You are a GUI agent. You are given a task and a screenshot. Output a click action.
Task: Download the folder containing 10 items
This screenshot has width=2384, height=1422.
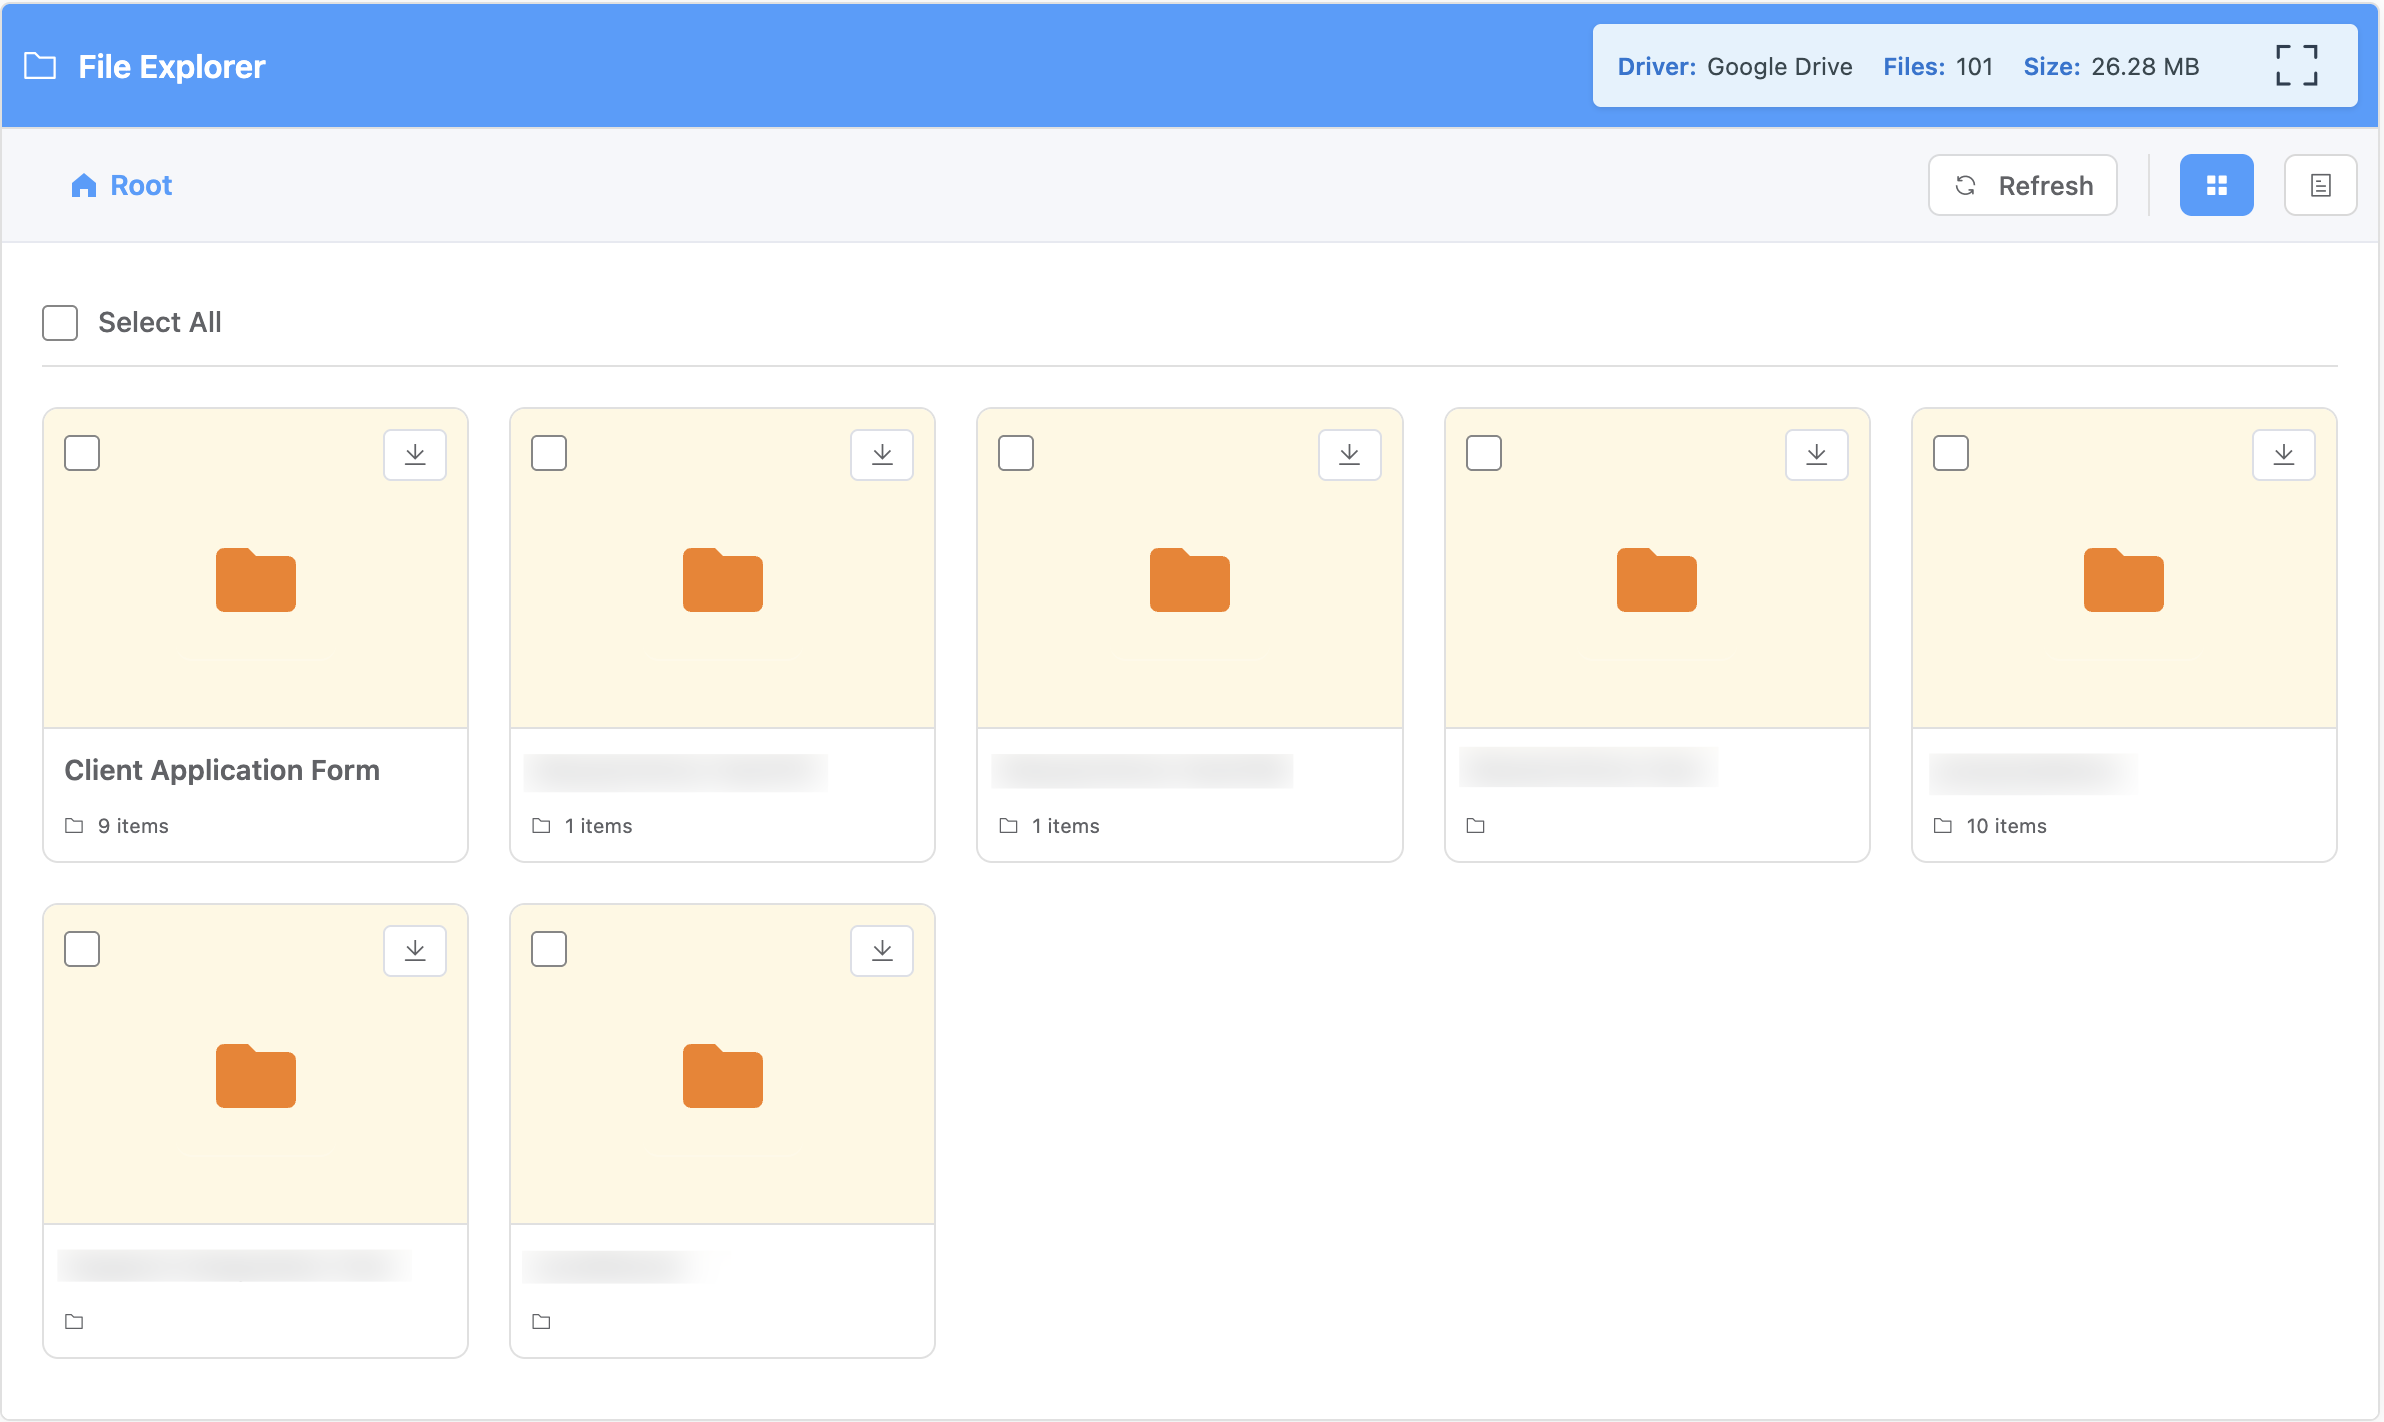(2284, 454)
